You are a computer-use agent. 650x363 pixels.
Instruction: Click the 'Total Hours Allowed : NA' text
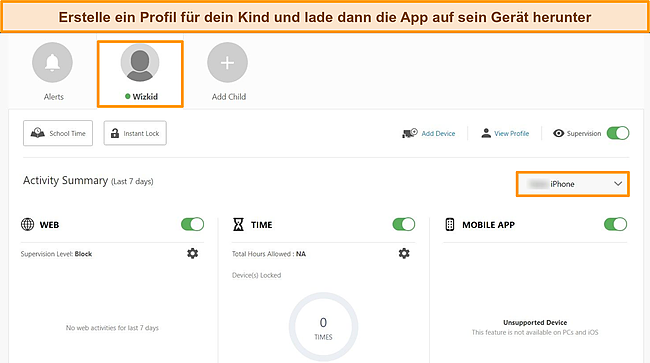(269, 254)
